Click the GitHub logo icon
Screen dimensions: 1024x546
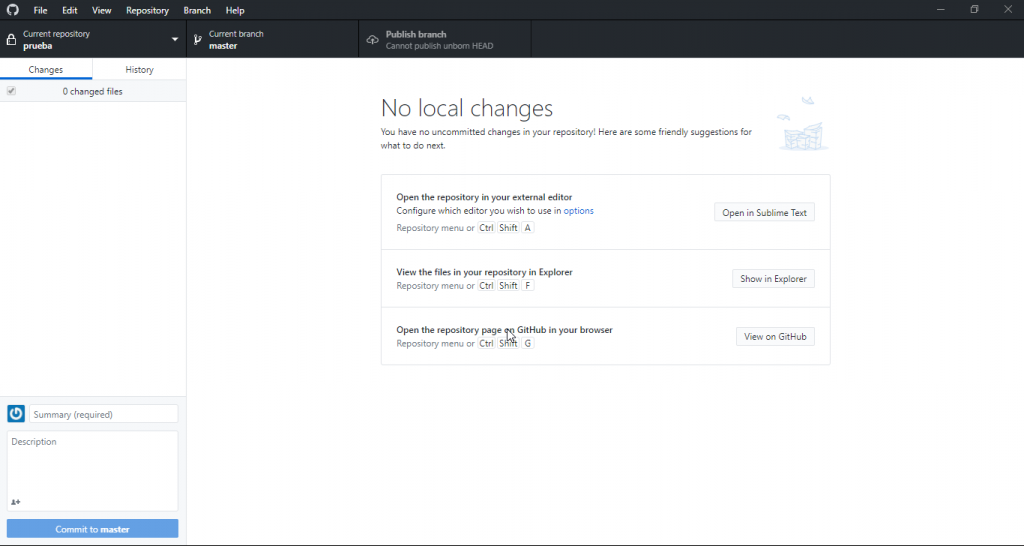[12, 10]
